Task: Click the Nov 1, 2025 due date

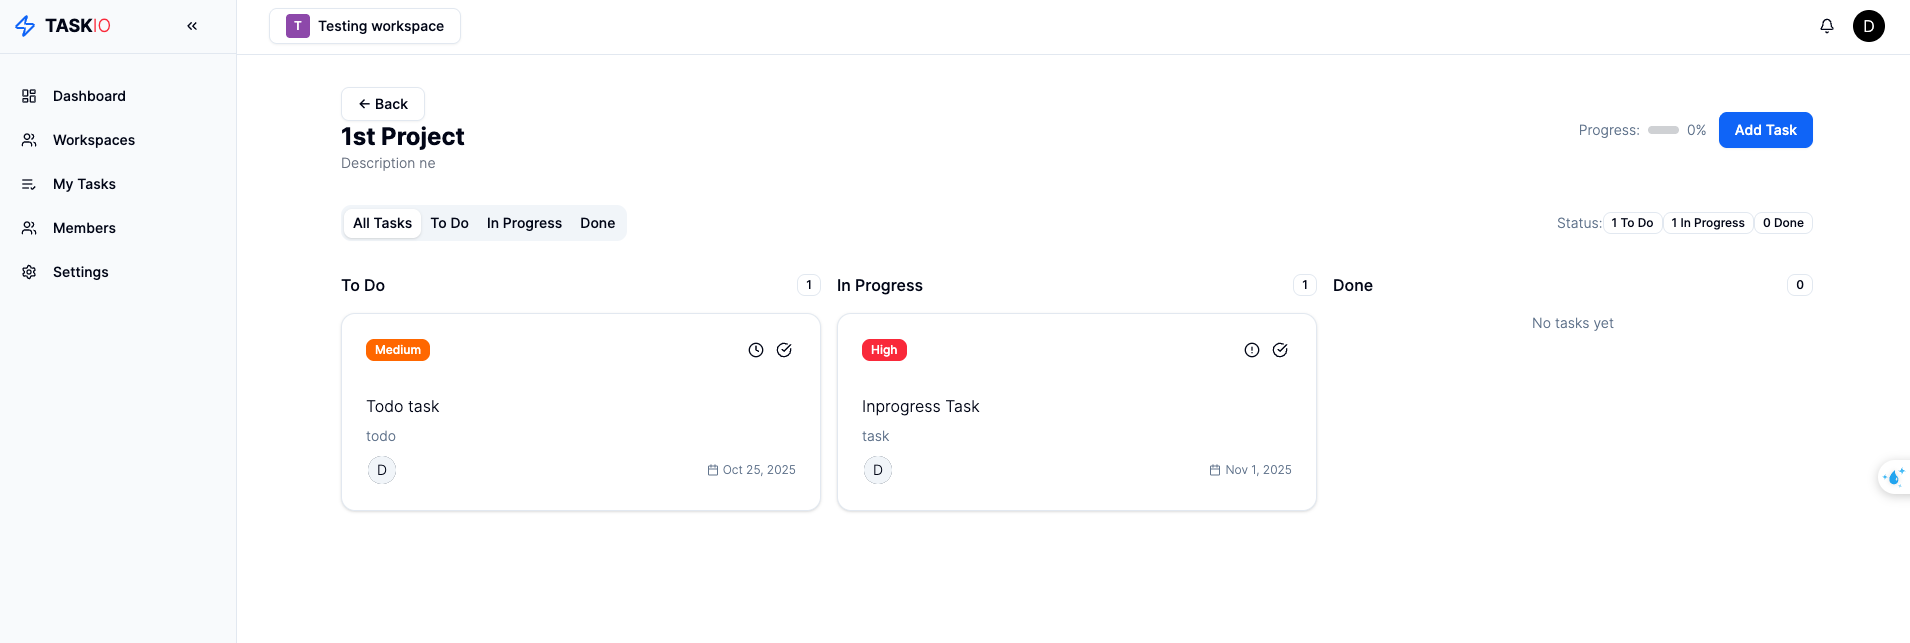Action: click(x=1251, y=470)
